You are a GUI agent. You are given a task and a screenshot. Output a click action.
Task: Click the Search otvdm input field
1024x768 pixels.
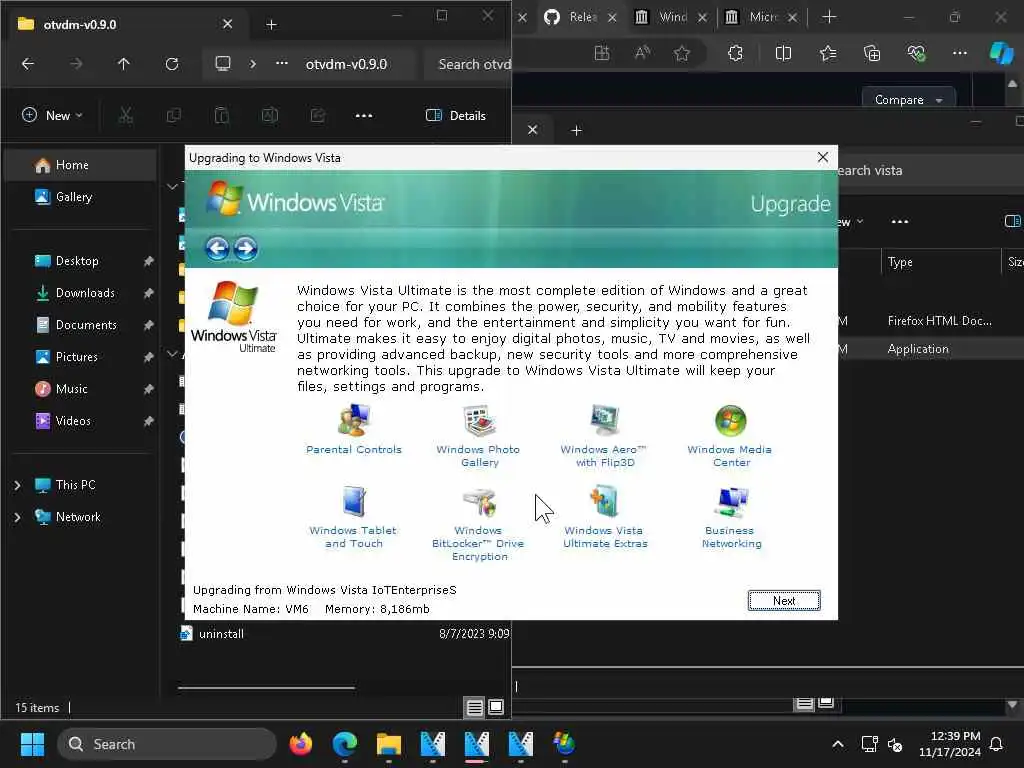click(468, 64)
